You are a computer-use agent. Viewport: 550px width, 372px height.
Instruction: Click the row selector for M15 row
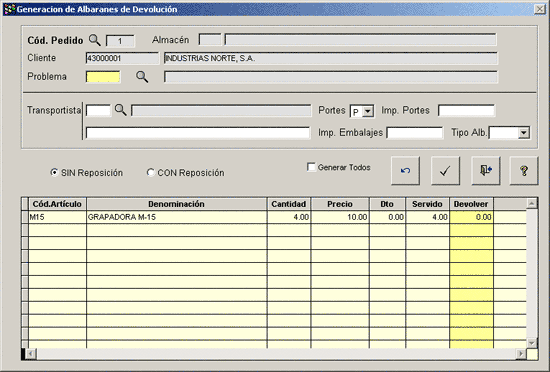[25, 217]
